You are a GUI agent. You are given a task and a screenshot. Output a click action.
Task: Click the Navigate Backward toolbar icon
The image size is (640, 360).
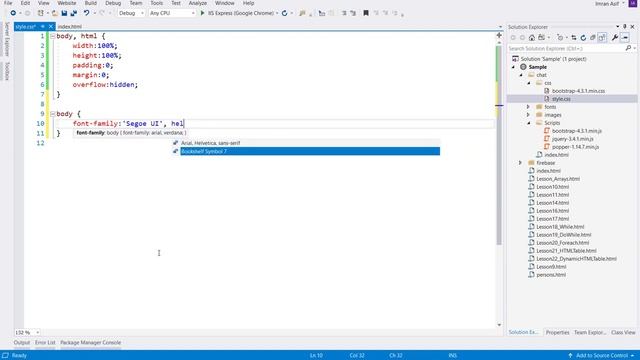pyautogui.click(x=13, y=13)
